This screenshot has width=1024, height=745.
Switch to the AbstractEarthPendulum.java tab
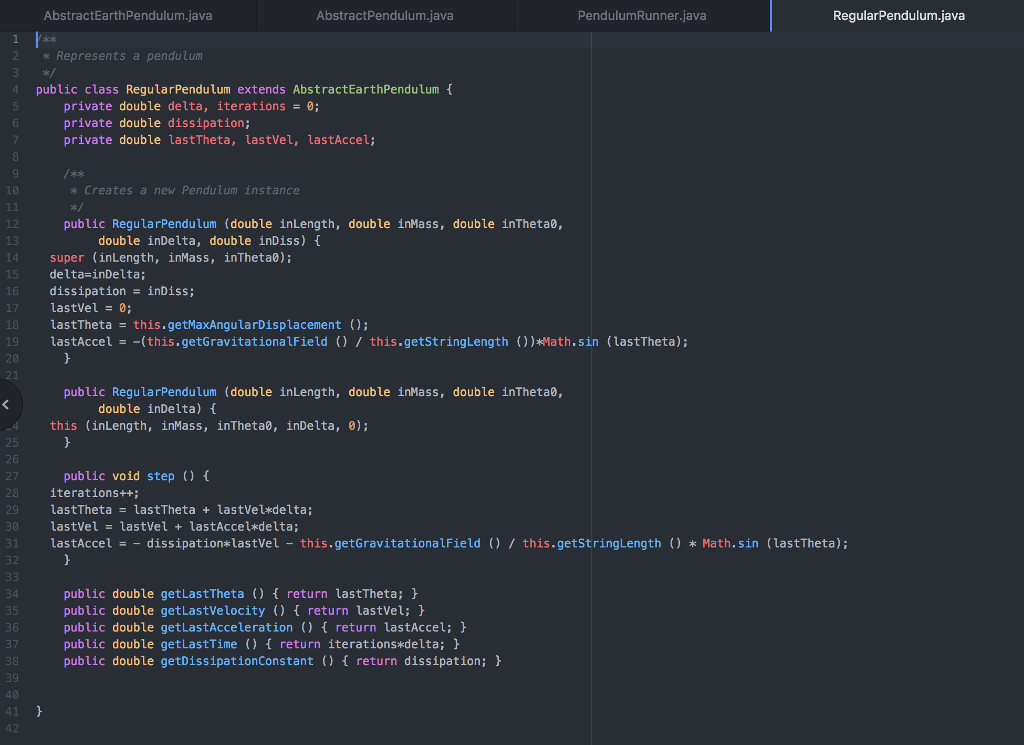point(128,15)
